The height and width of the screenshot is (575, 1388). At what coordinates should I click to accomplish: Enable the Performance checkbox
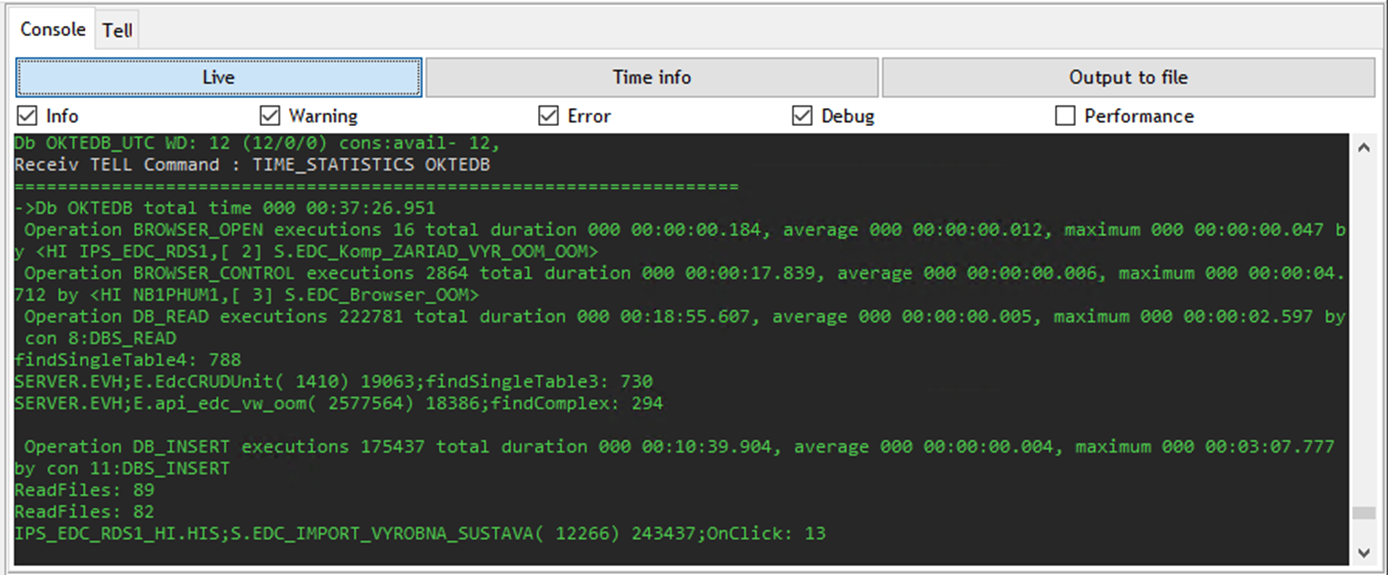[x=1065, y=116]
